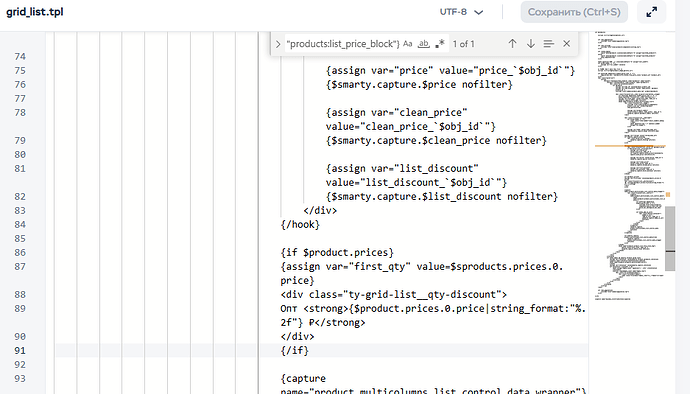This screenshot has width=690, height=394.
Task: Toggle Match Whole Word option
Action: (423, 44)
